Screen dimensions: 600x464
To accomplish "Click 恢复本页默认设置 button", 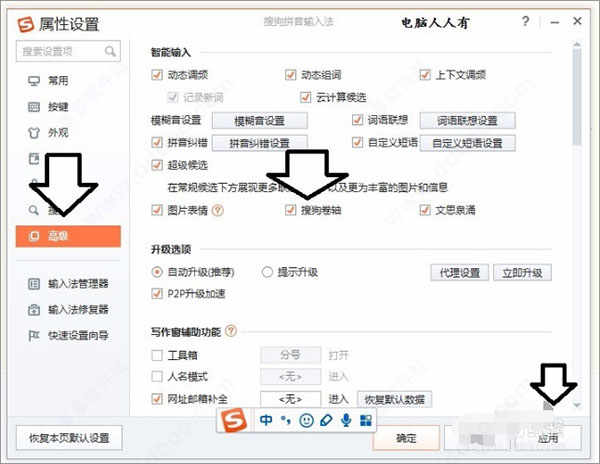I will click(x=69, y=438).
